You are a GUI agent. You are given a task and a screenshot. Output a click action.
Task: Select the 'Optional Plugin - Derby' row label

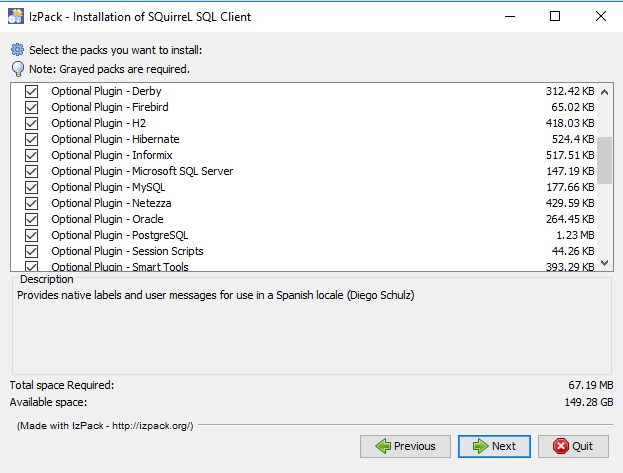[106, 91]
